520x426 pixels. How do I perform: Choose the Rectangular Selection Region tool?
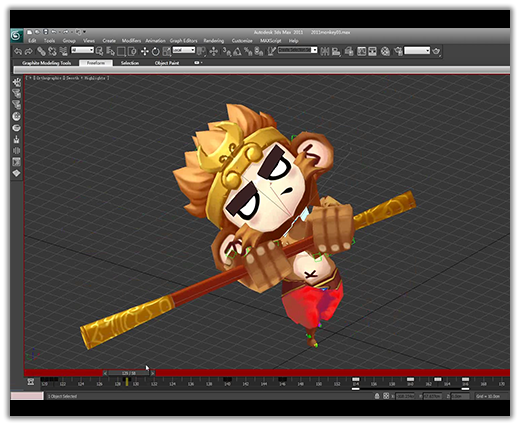click(121, 51)
